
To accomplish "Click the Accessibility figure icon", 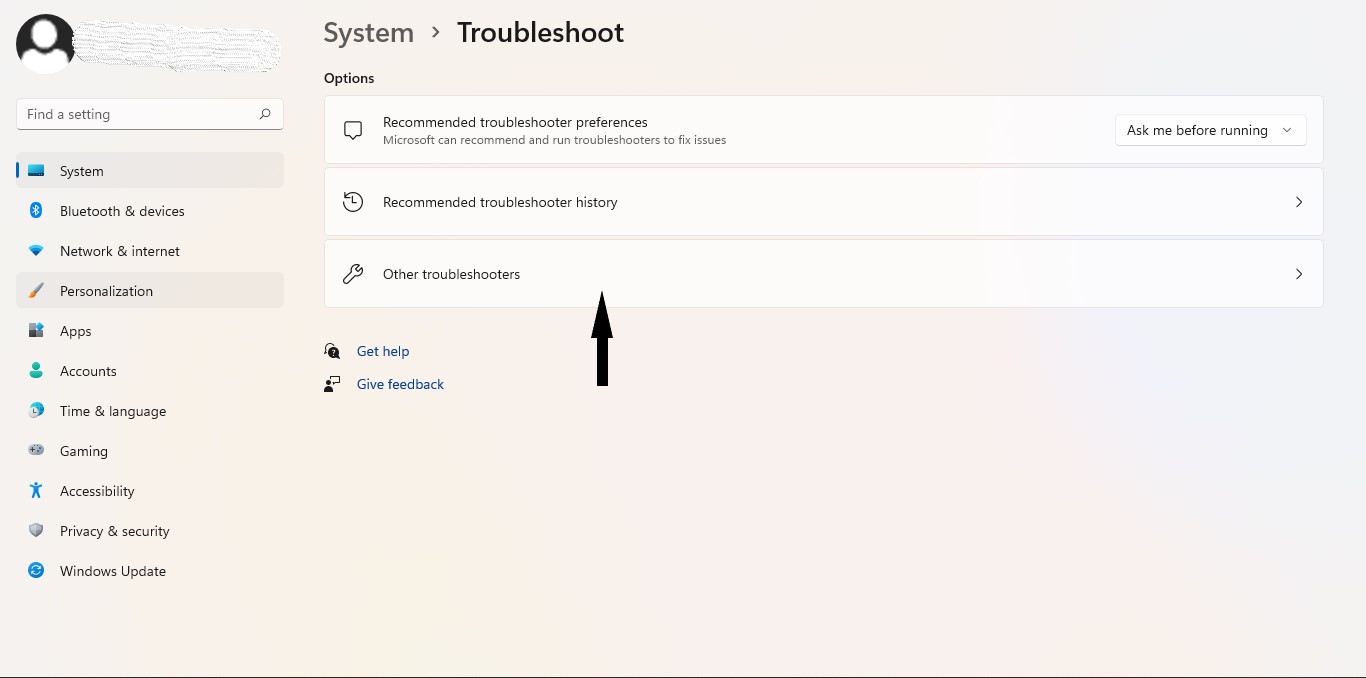I will (36, 491).
